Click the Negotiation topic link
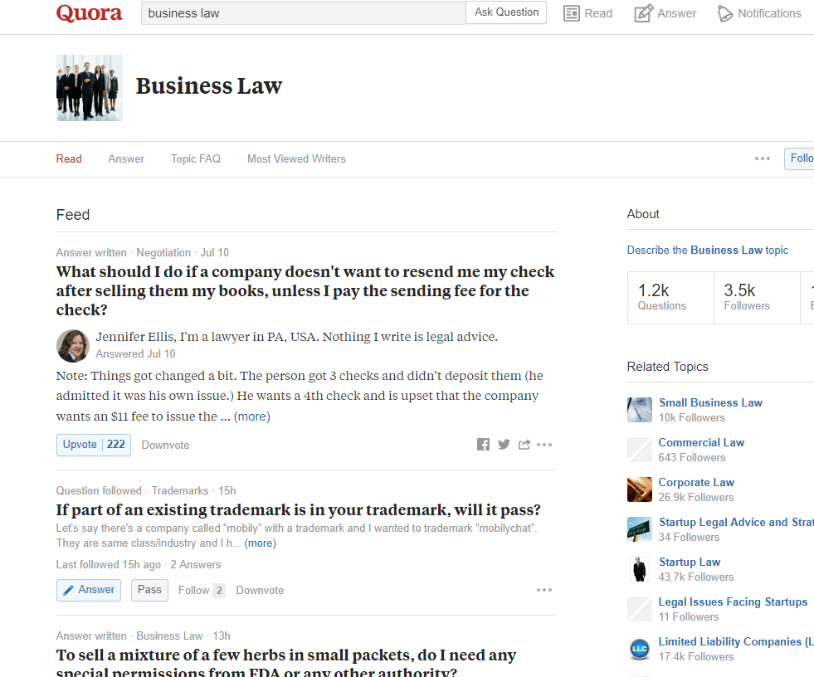Image resolution: width=814 pixels, height=677 pixels. tap(164, 252)
